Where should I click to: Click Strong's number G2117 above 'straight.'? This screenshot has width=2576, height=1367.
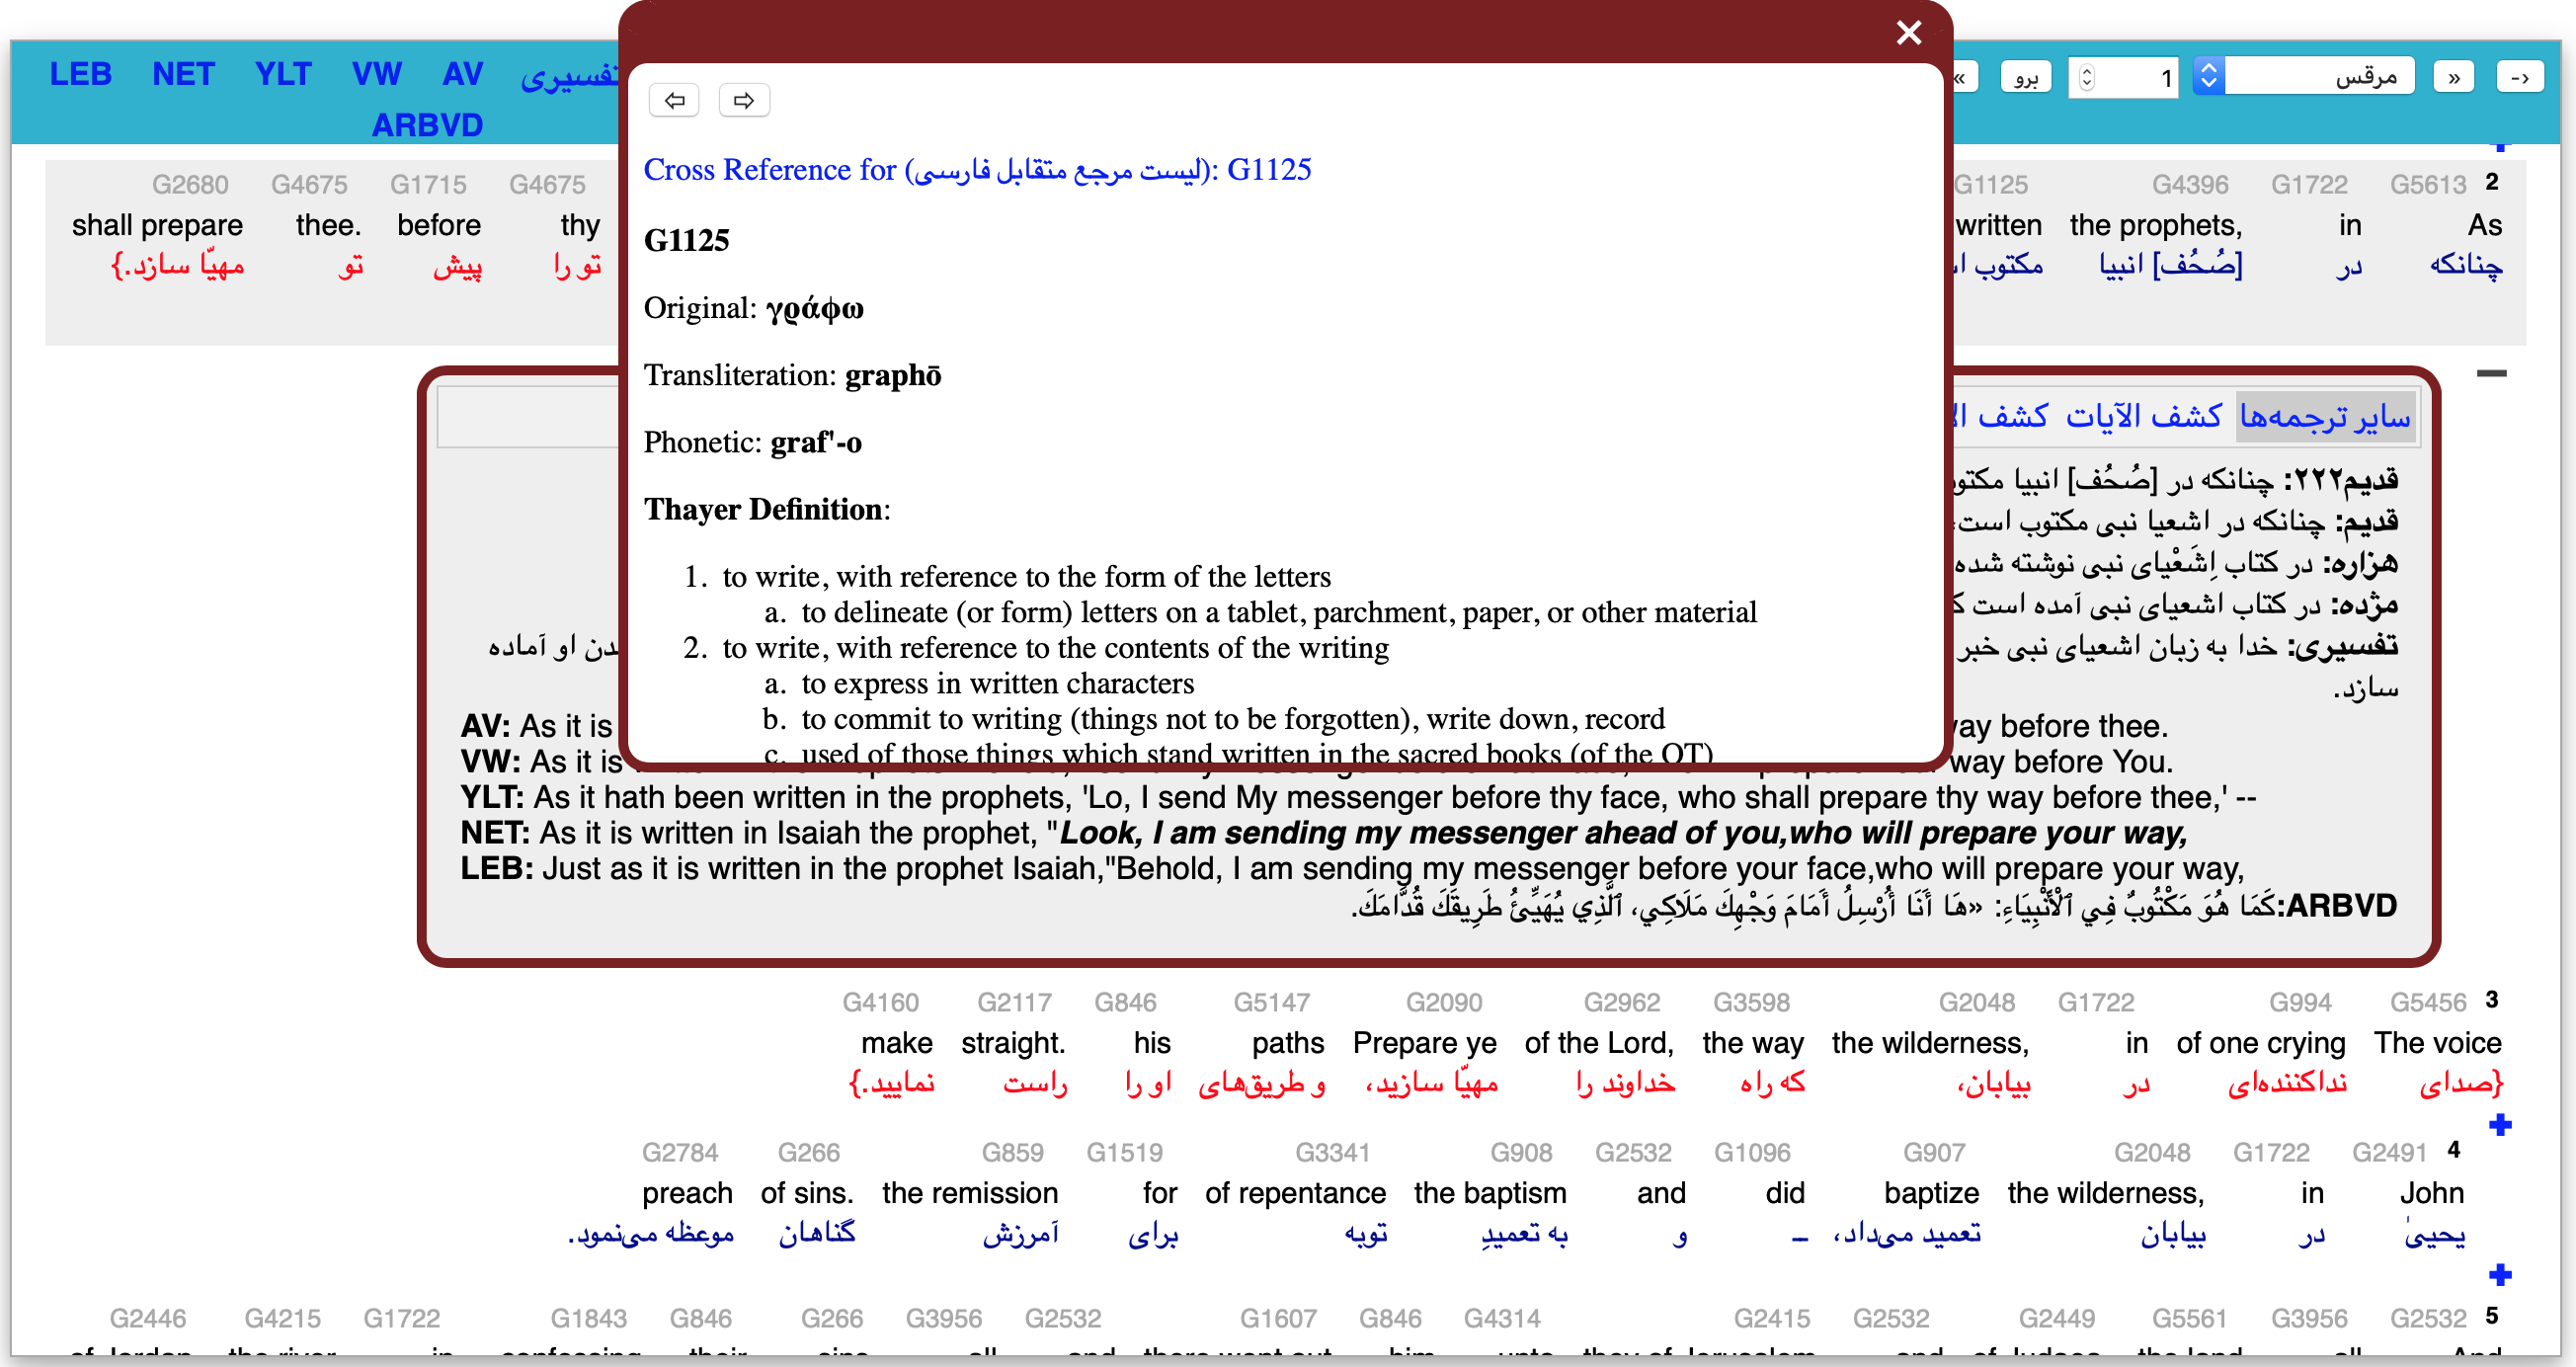1014,1003
